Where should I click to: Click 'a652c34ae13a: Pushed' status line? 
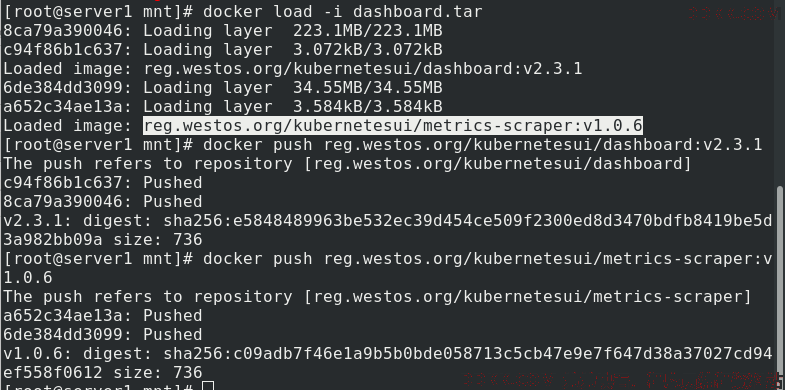pyautogui.click(x=103, y=316)
